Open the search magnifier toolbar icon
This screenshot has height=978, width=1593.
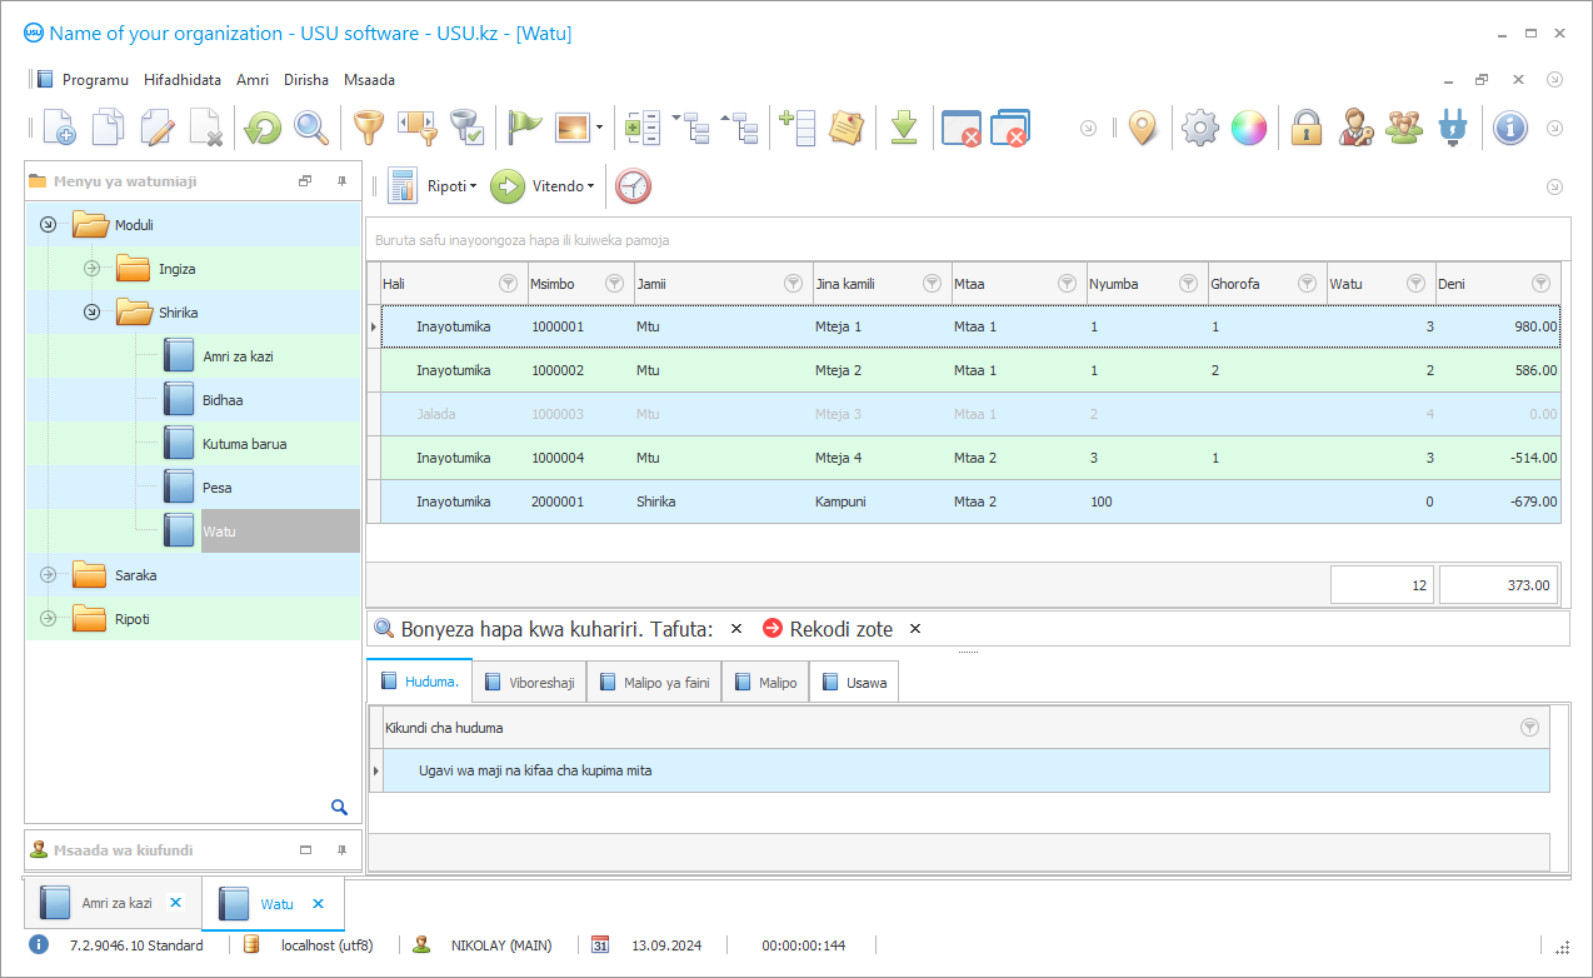pyautogui.click(x=311, y=128)
